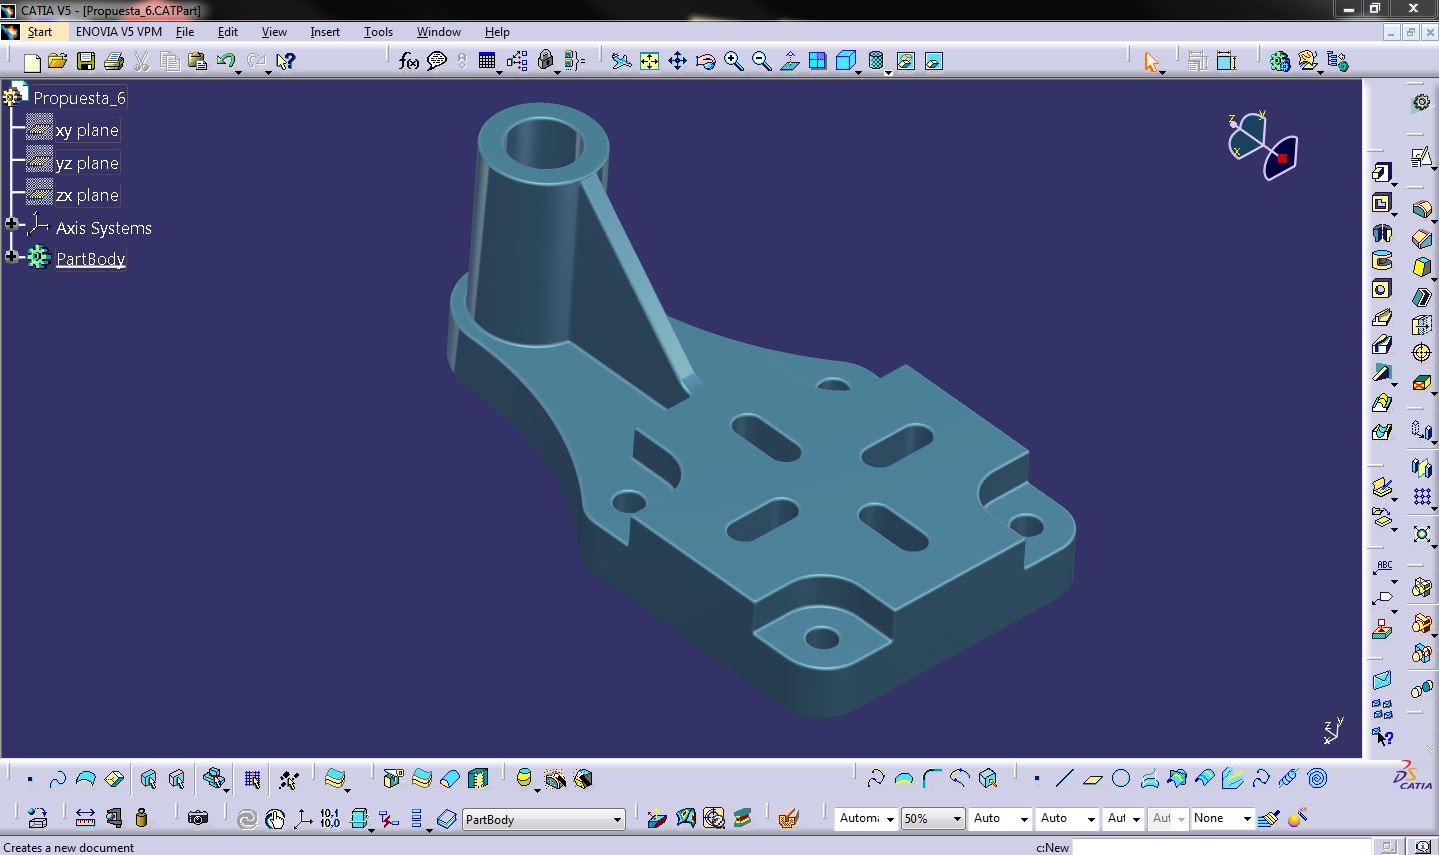Select the xy plane in tree
This screenshot has width=1439, height=855.
87,130
